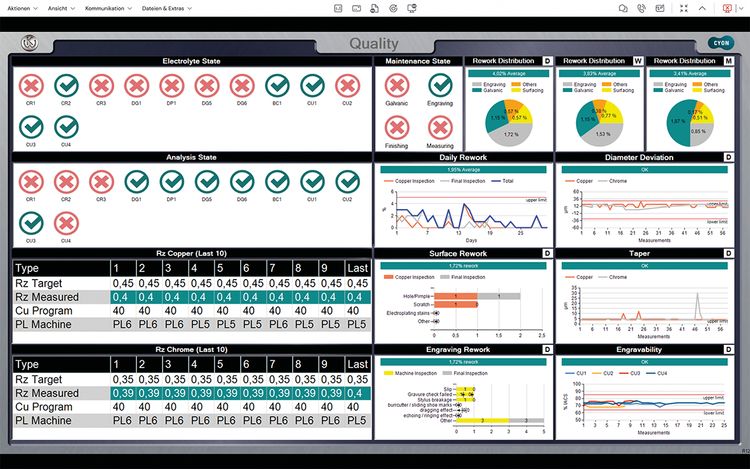
Task: Click the round company logo at the header's left end
Action: click(30, 43)
